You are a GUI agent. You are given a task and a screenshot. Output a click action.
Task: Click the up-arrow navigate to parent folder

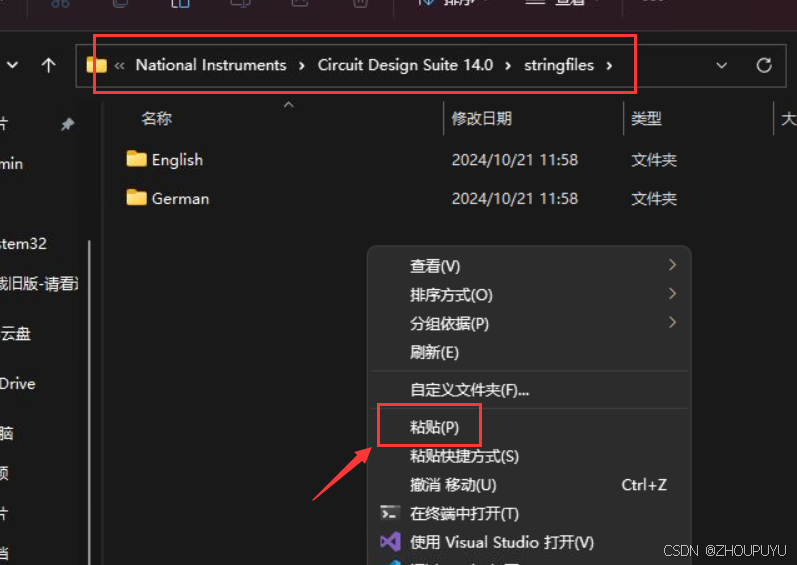(x=48, y=65)
